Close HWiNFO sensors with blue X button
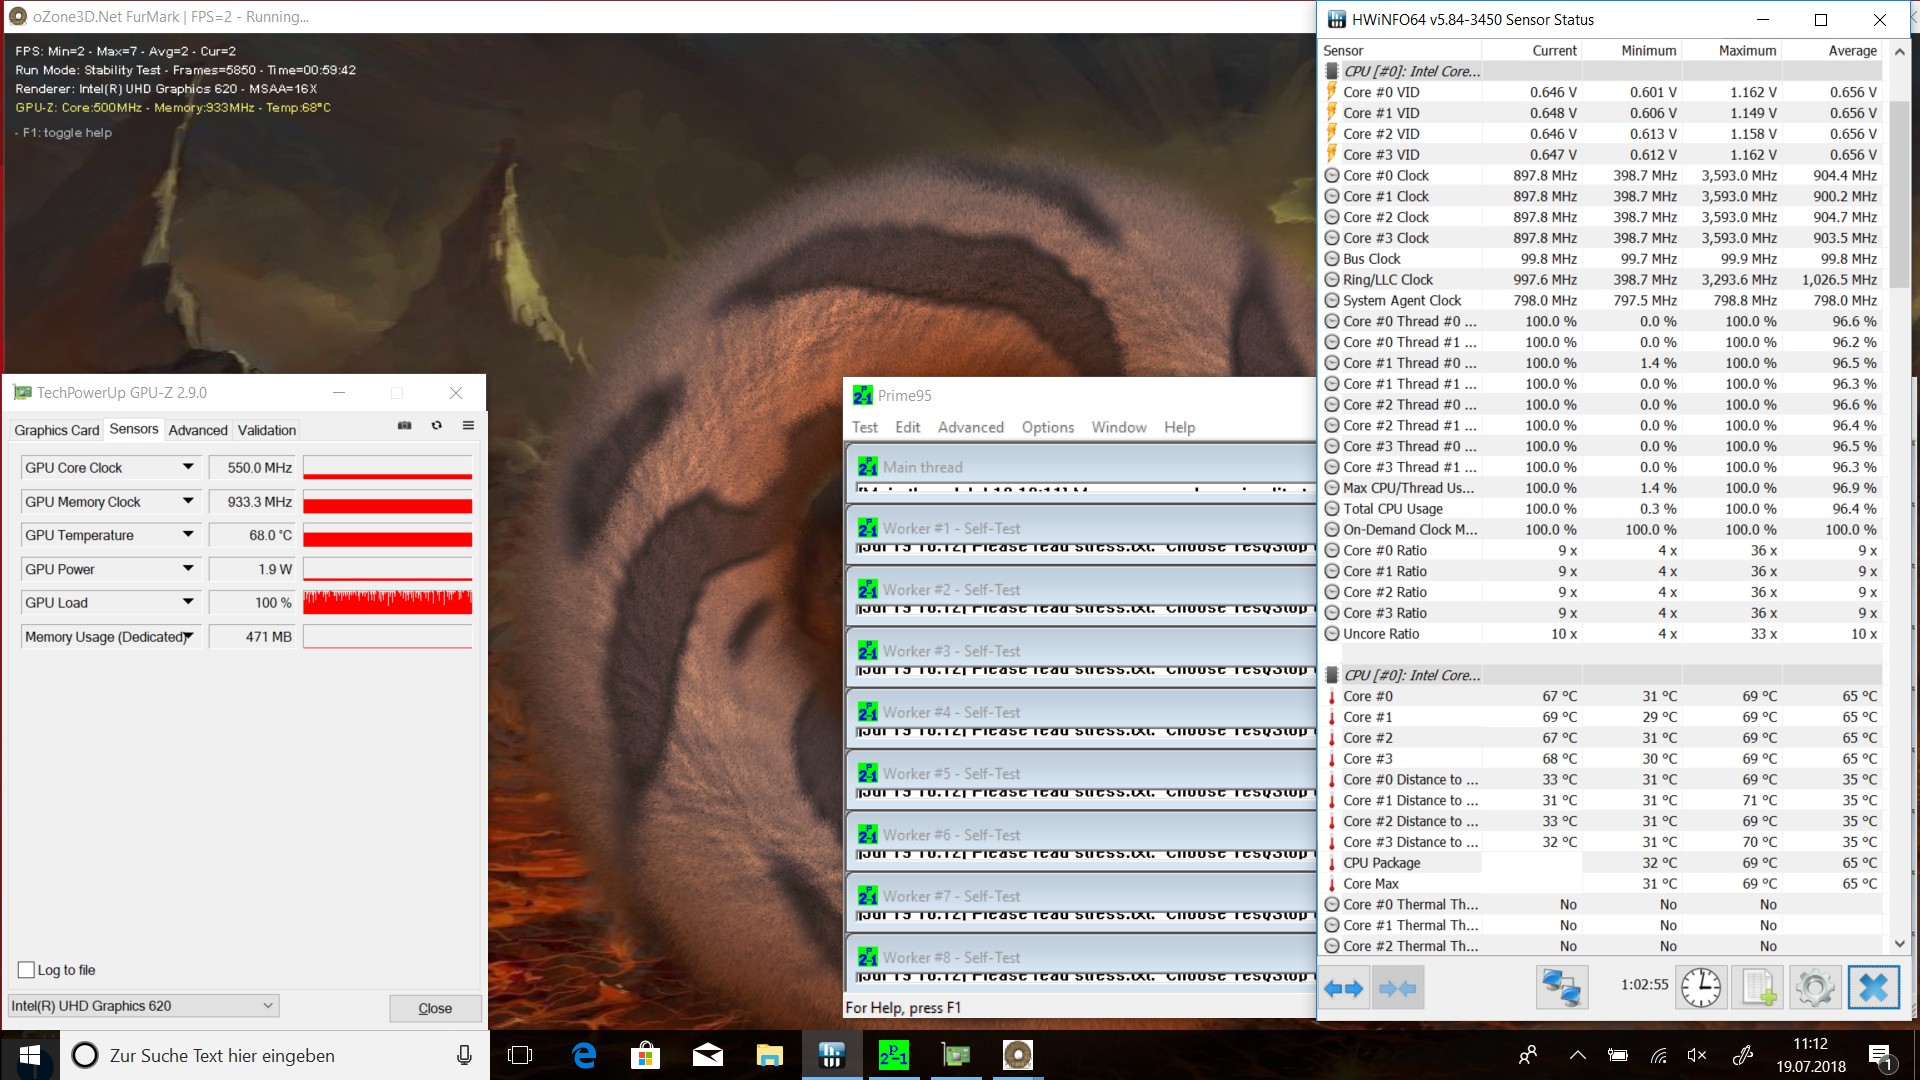1920x1080 pixels. [1873, 988]
